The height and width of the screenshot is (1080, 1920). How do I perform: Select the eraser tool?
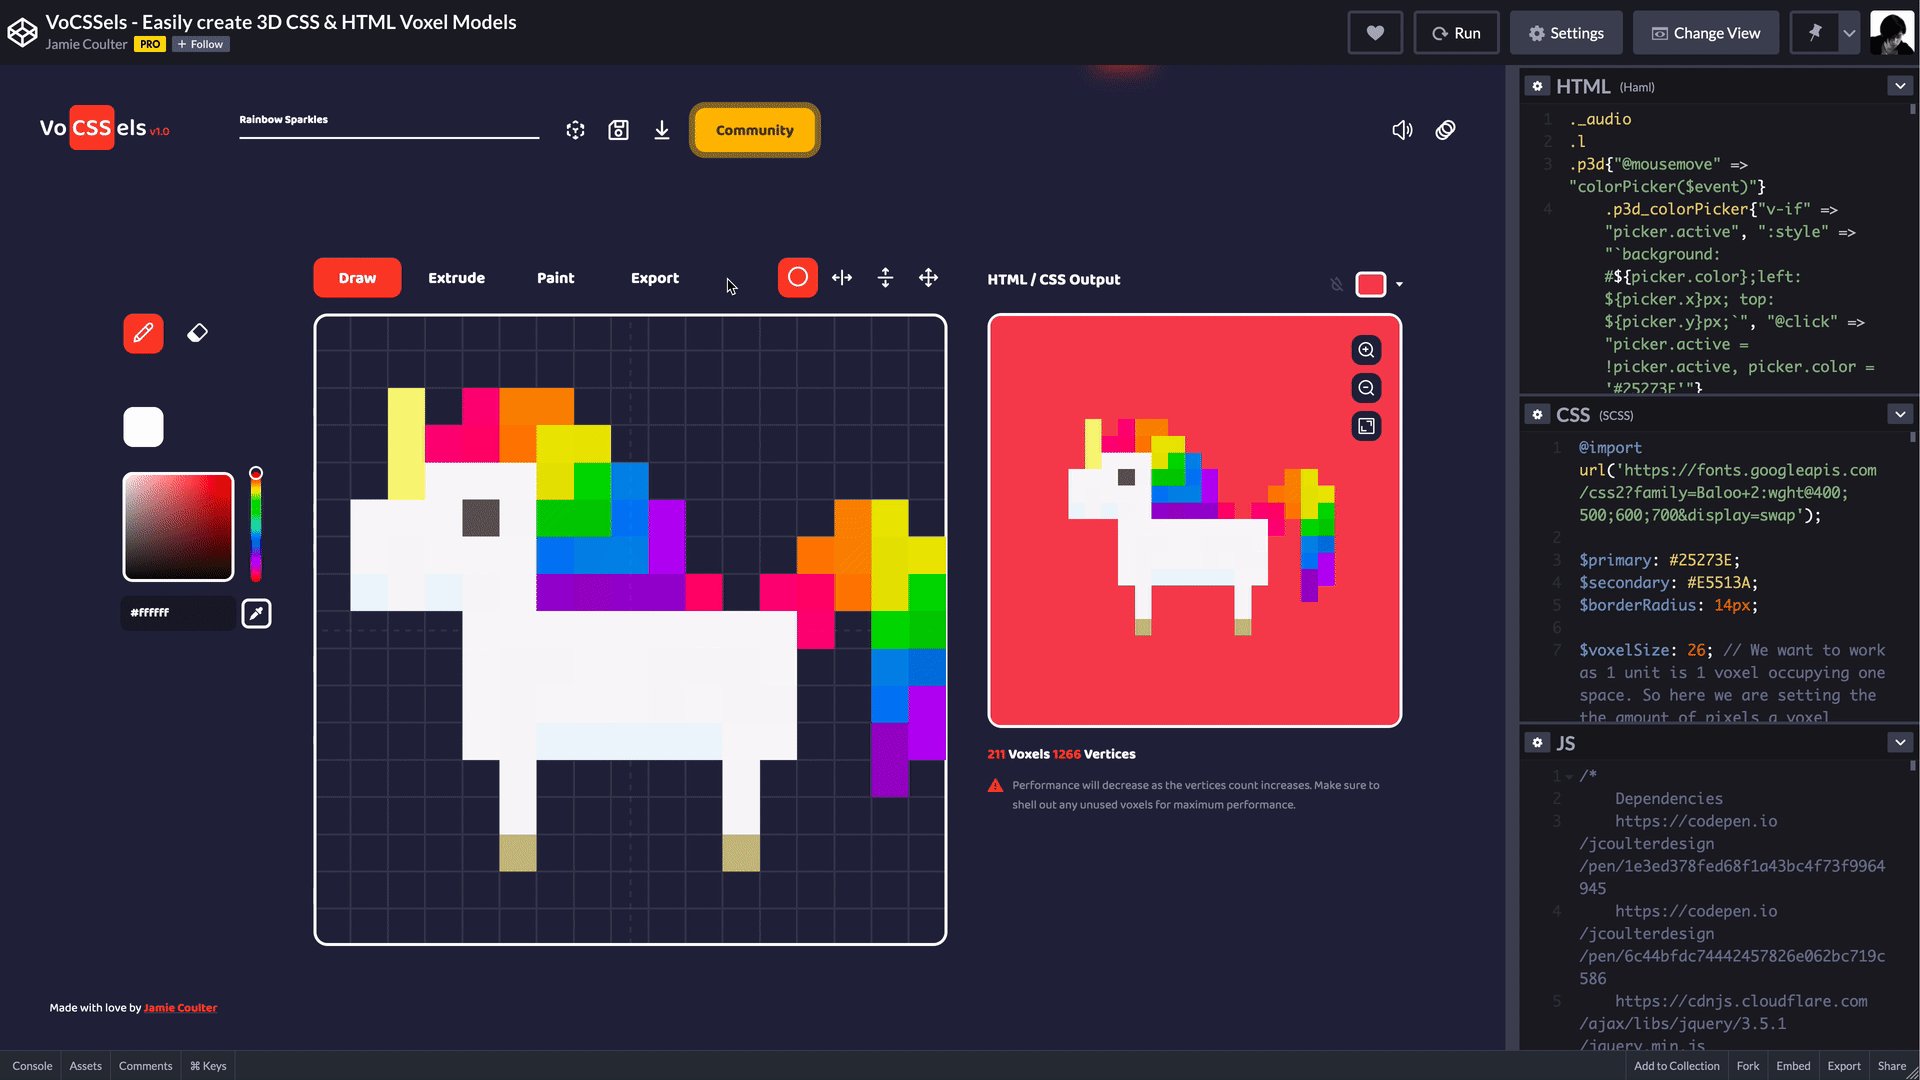(x=197, y=333)
